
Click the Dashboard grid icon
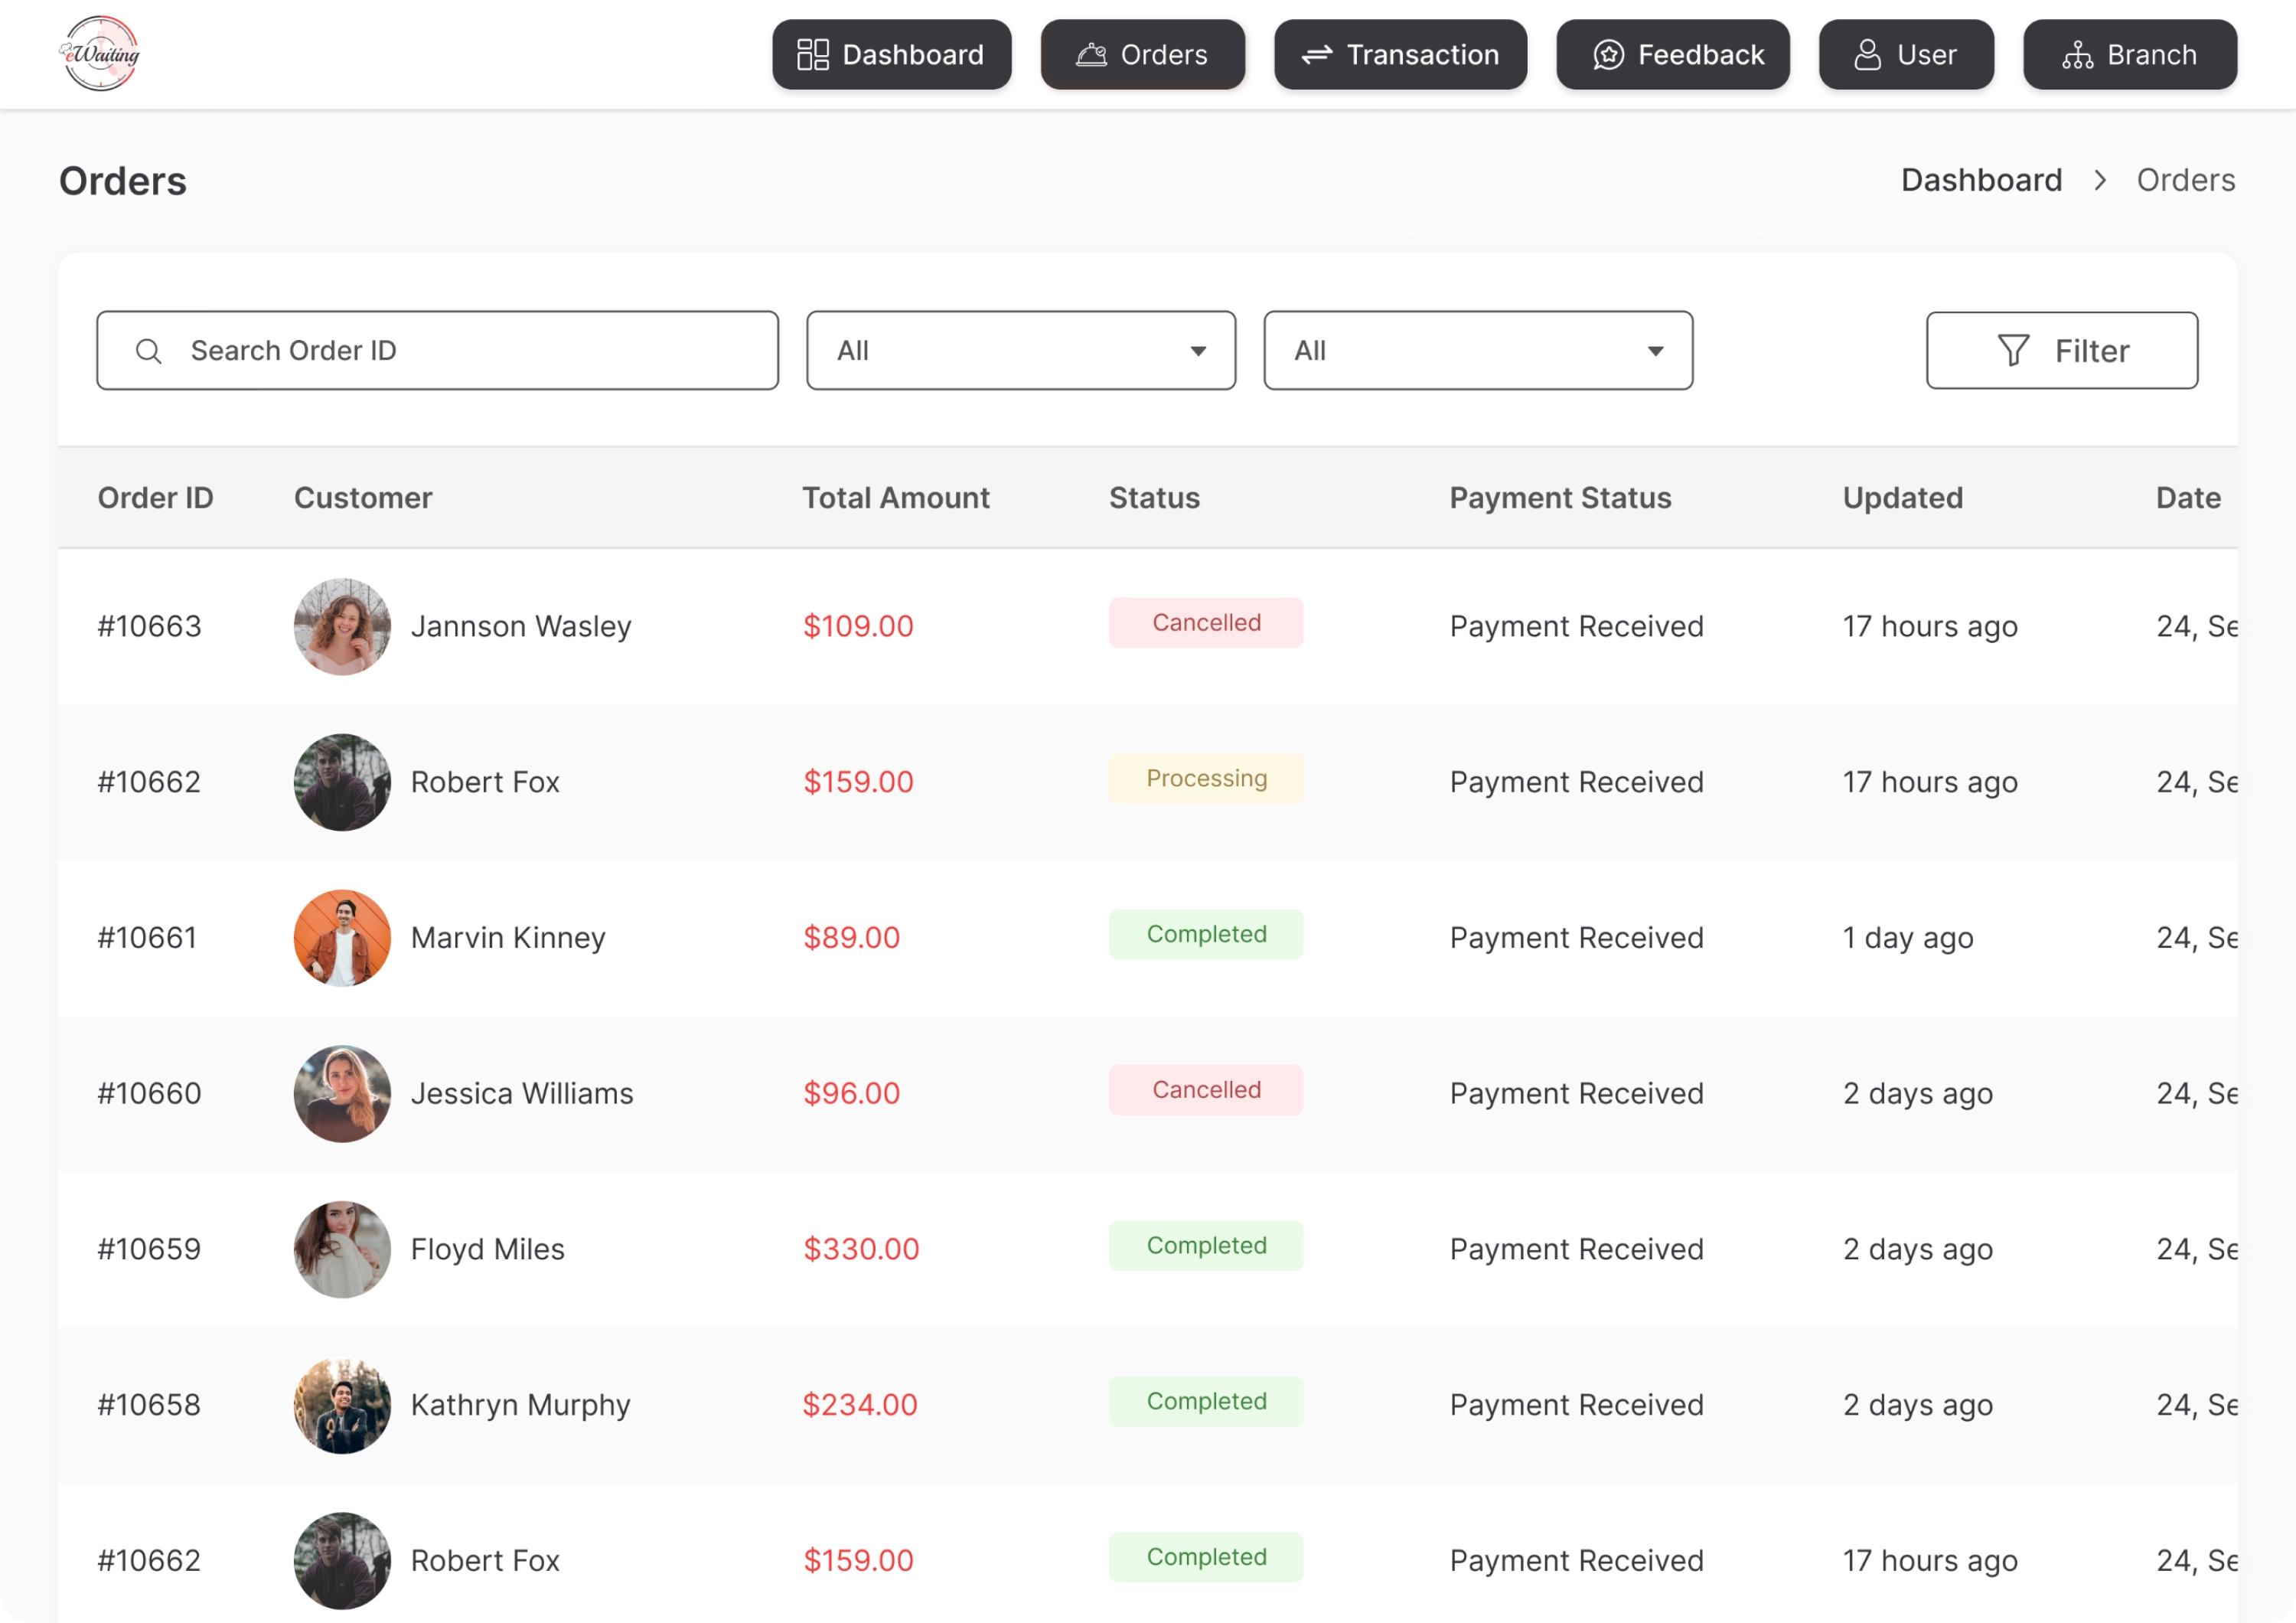[x=812, y=55]
